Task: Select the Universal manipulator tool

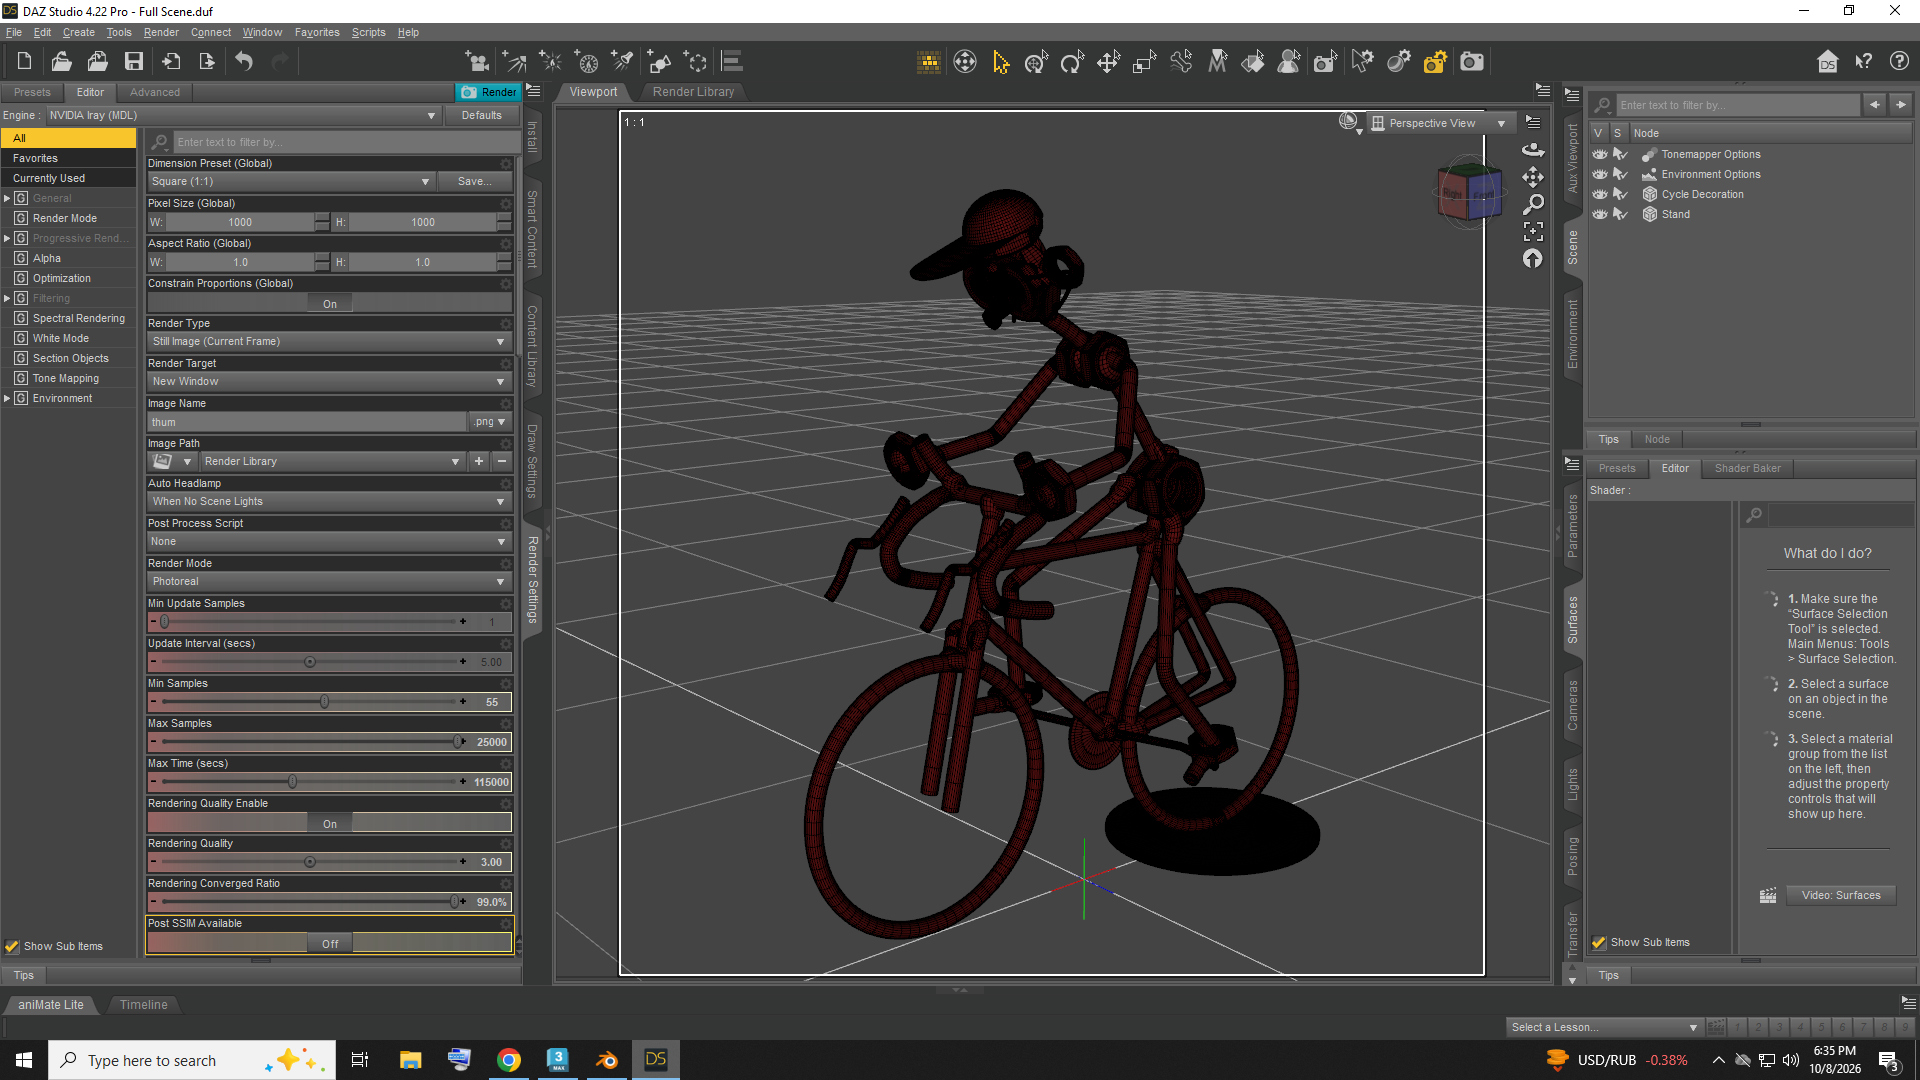Action: pos(1036,62)
